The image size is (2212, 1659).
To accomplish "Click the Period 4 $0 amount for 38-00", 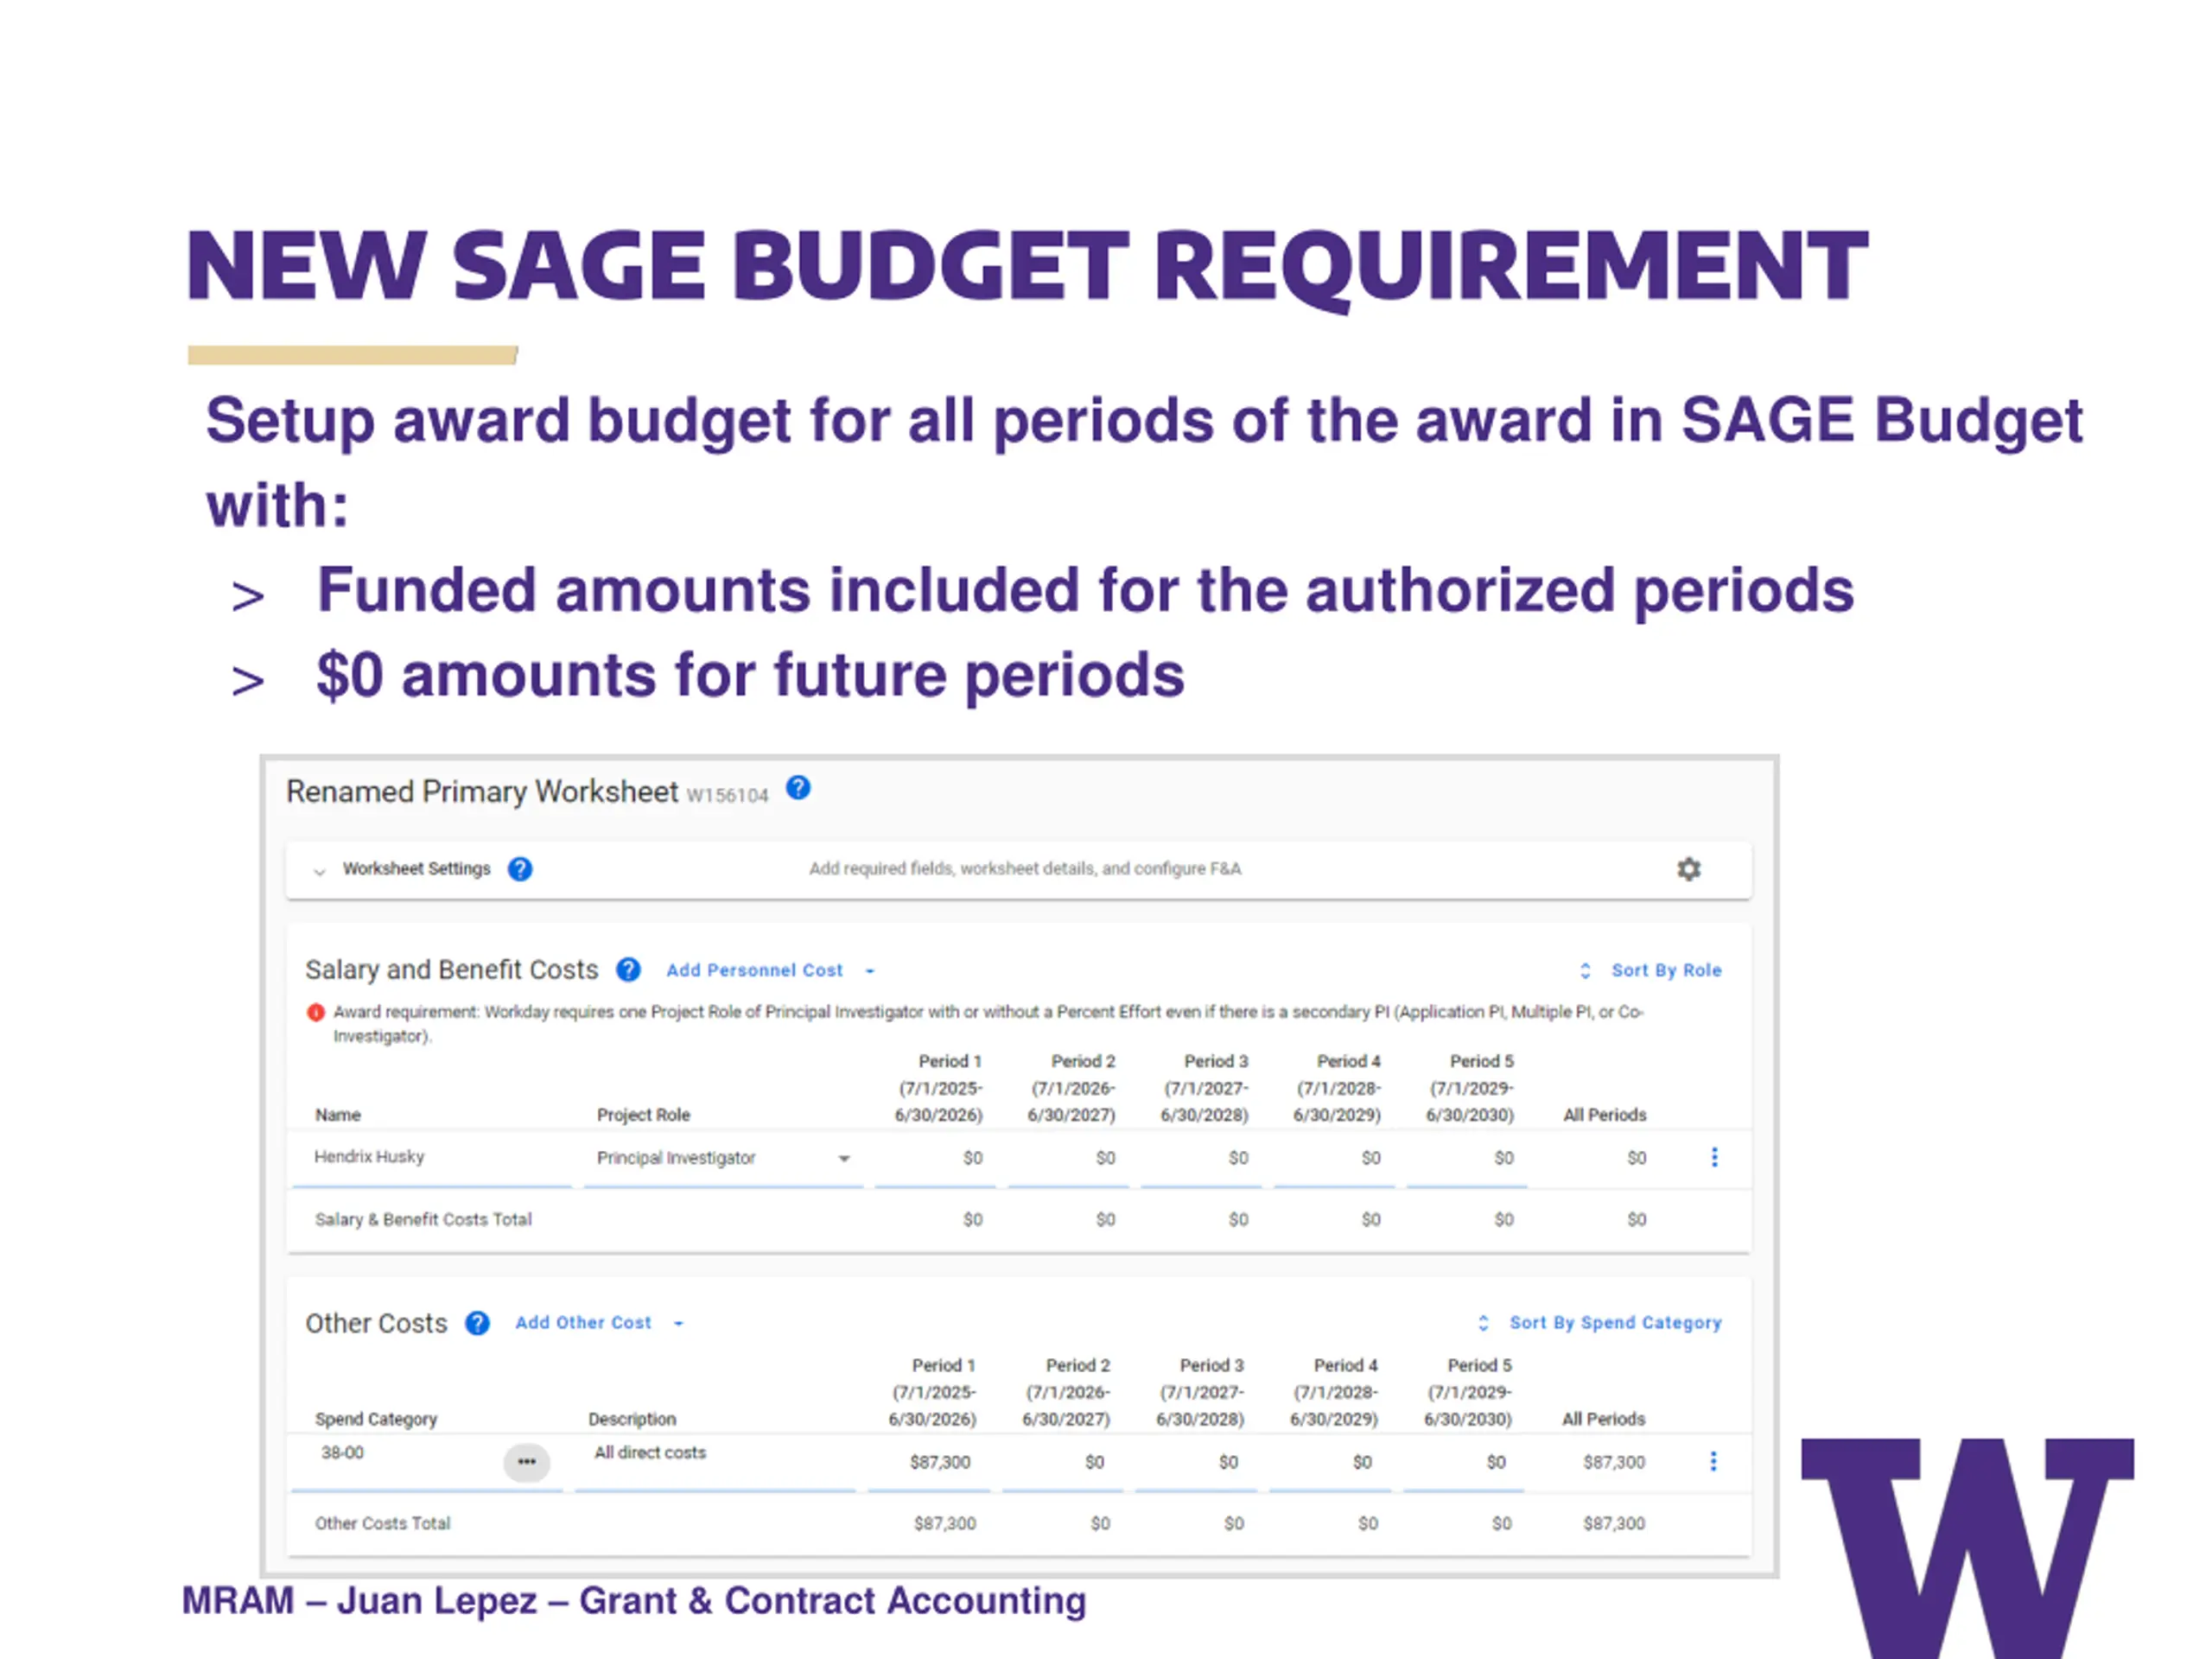I will pos(1362,1462).
